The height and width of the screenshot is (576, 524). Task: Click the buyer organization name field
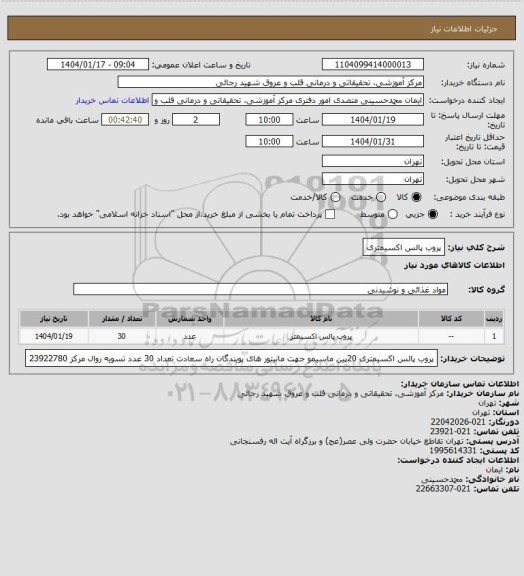[x=270, y=82]
